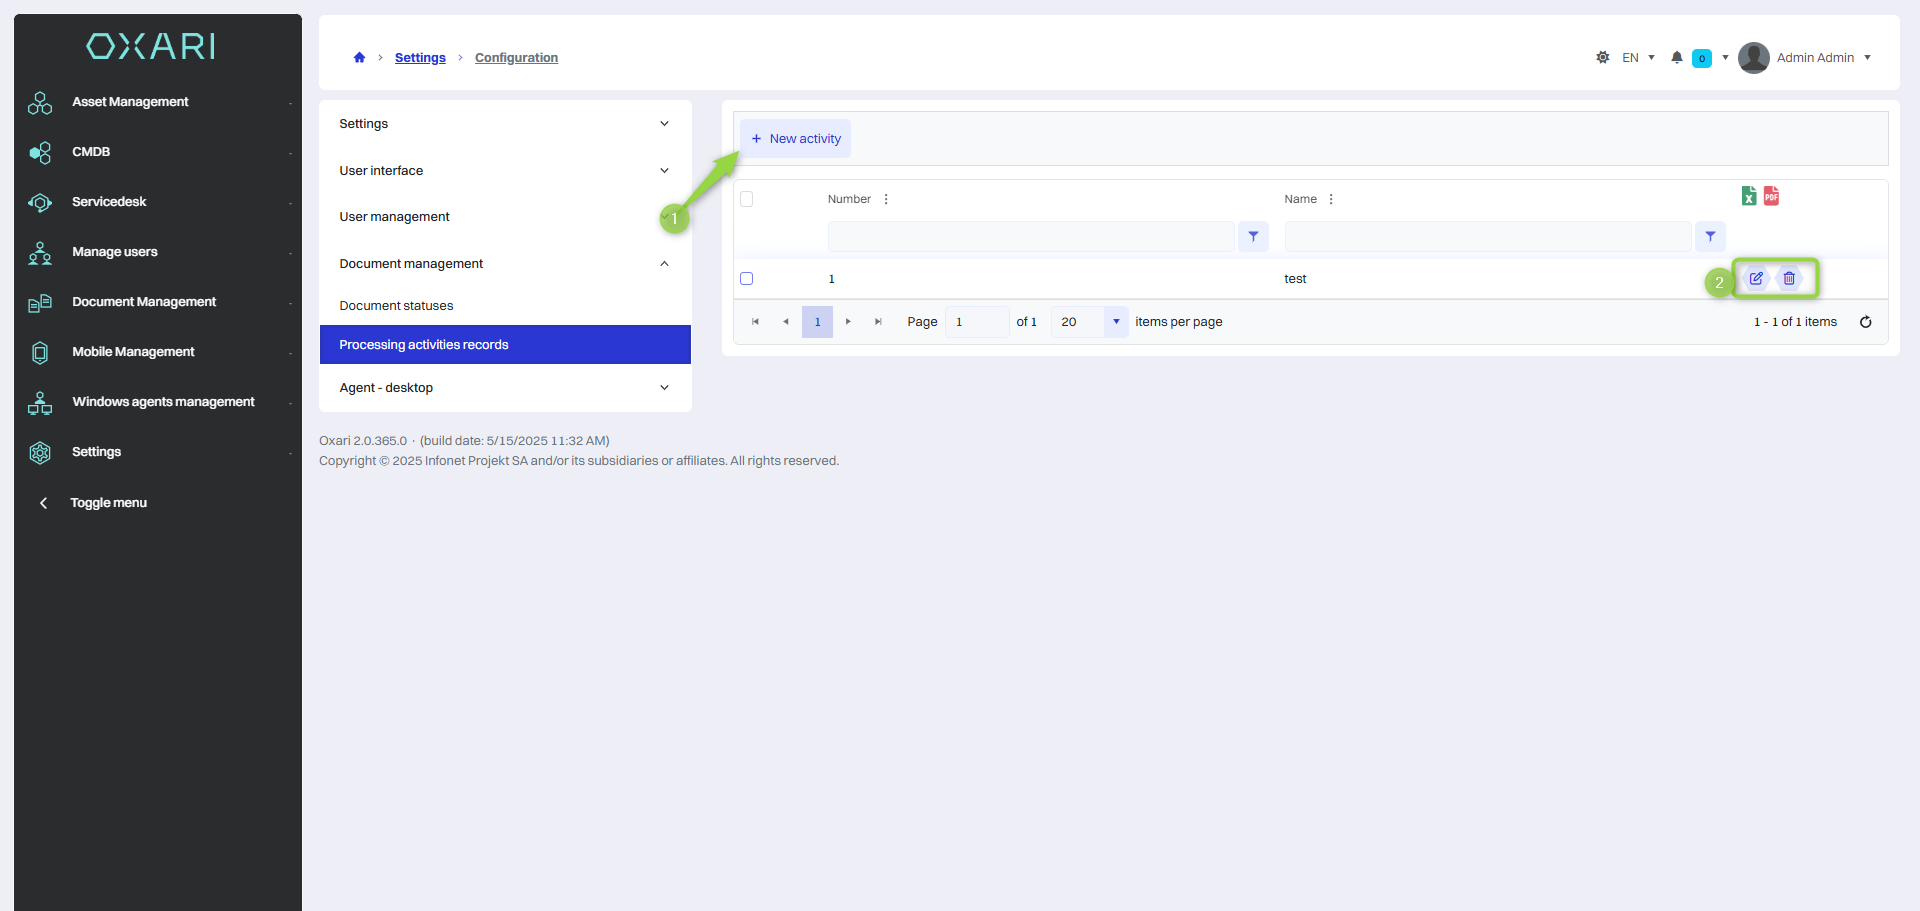Click the New activity button

point(796,139)
